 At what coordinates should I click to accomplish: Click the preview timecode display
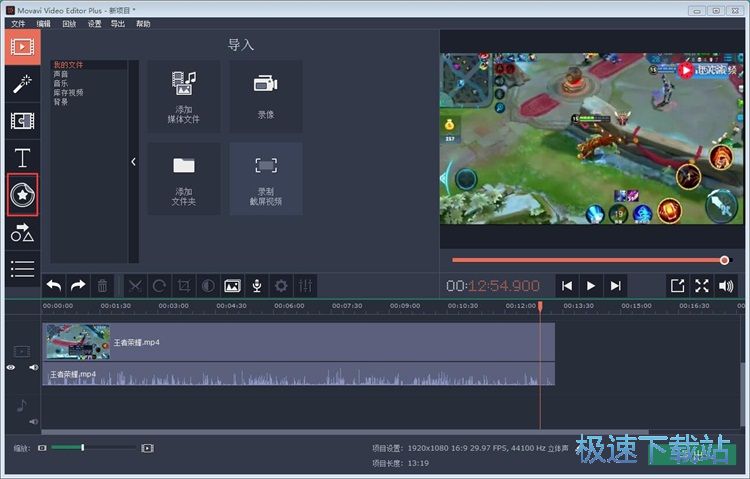pyautogui.click(x=493, y=286)
